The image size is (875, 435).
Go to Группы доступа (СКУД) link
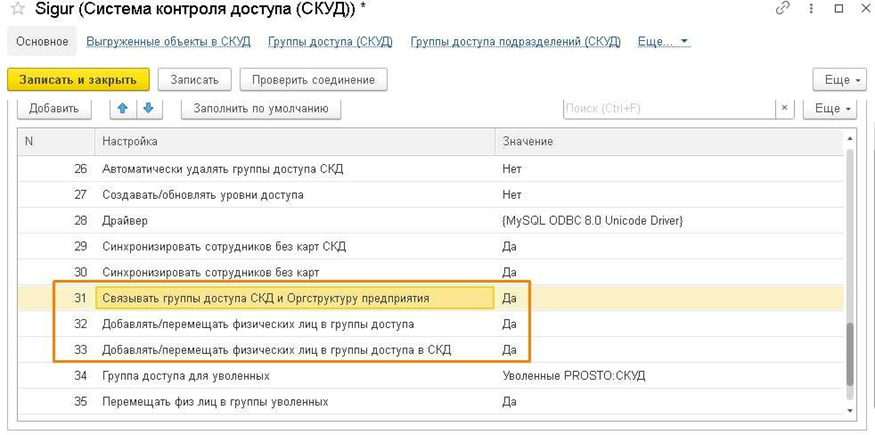(x=330, y=42)
